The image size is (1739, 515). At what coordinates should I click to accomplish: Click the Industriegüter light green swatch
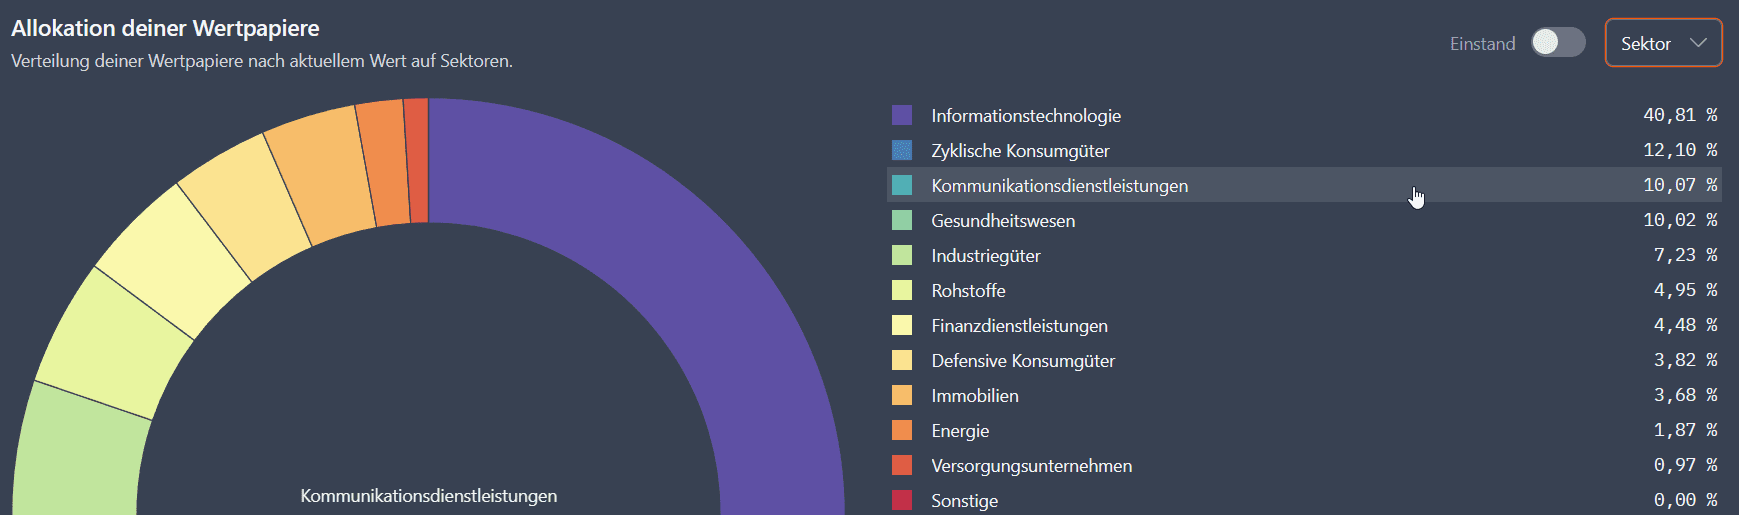click(x=902, y=255)
